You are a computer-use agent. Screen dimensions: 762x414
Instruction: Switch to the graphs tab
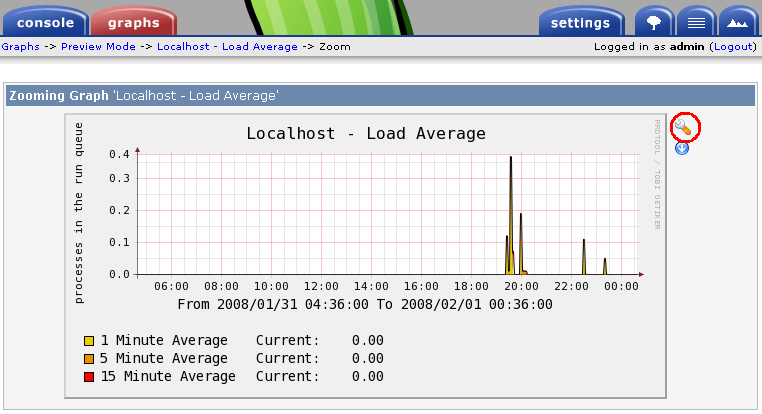pyautogui.click(x=133, y=22)
